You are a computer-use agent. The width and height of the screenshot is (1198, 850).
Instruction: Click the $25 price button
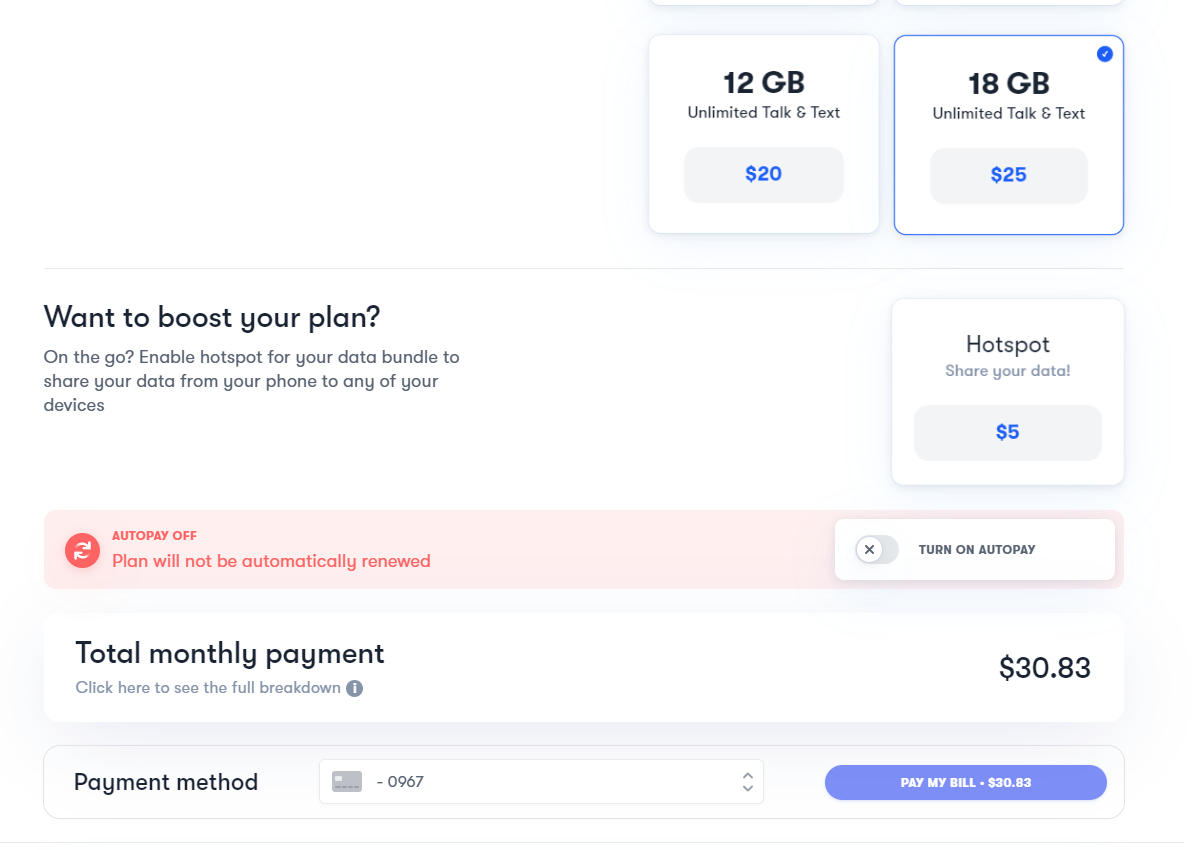click(1009, 175)
